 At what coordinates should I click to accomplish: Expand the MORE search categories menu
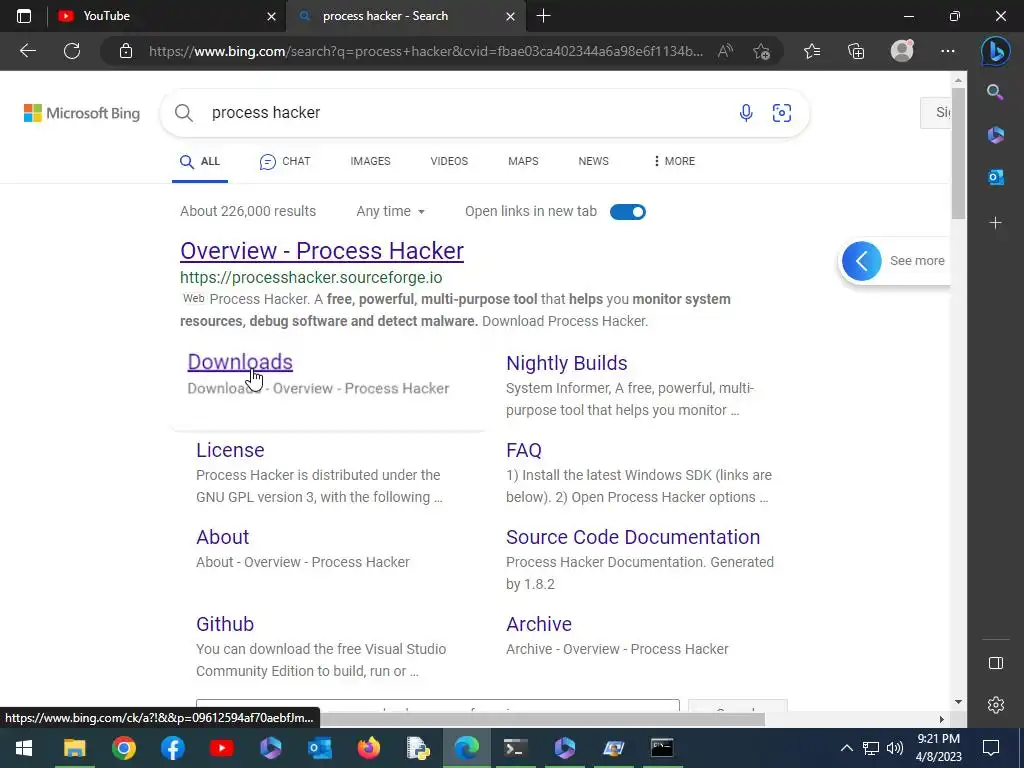click(x=674, y=161)
